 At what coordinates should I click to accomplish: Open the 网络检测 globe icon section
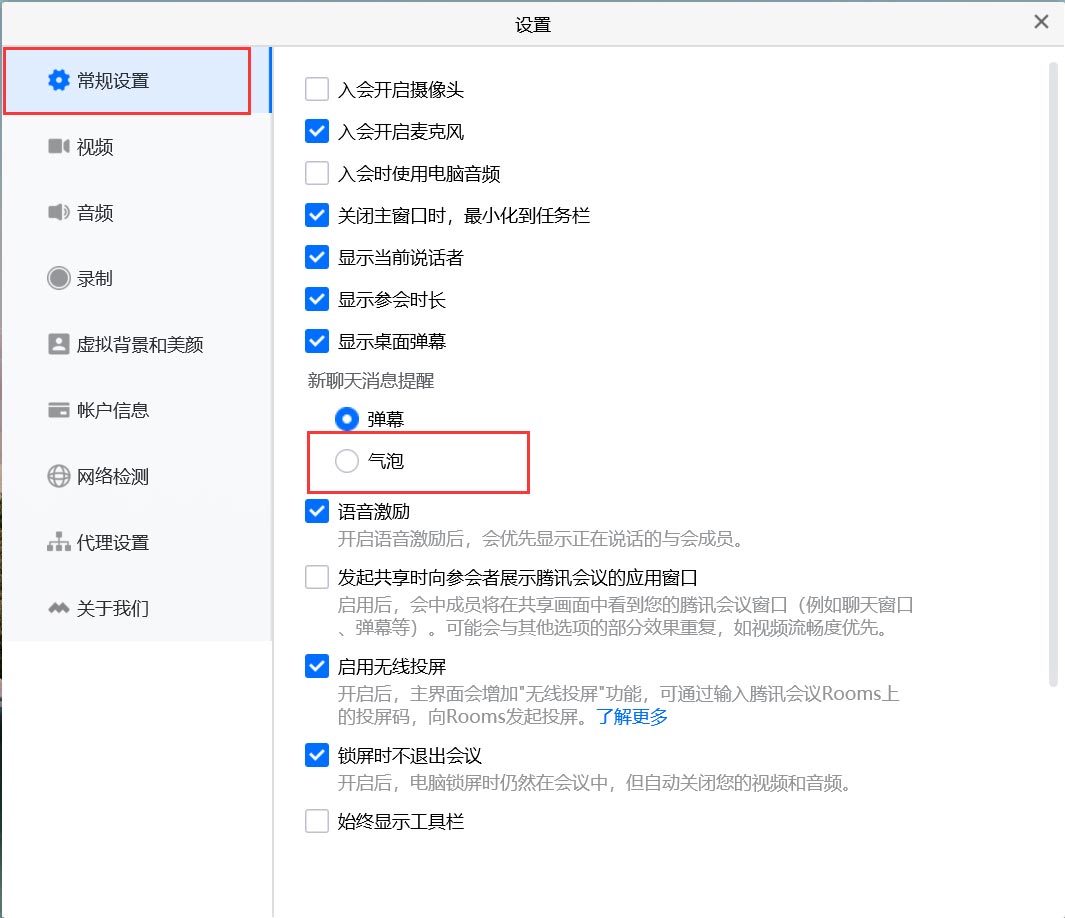58,476
